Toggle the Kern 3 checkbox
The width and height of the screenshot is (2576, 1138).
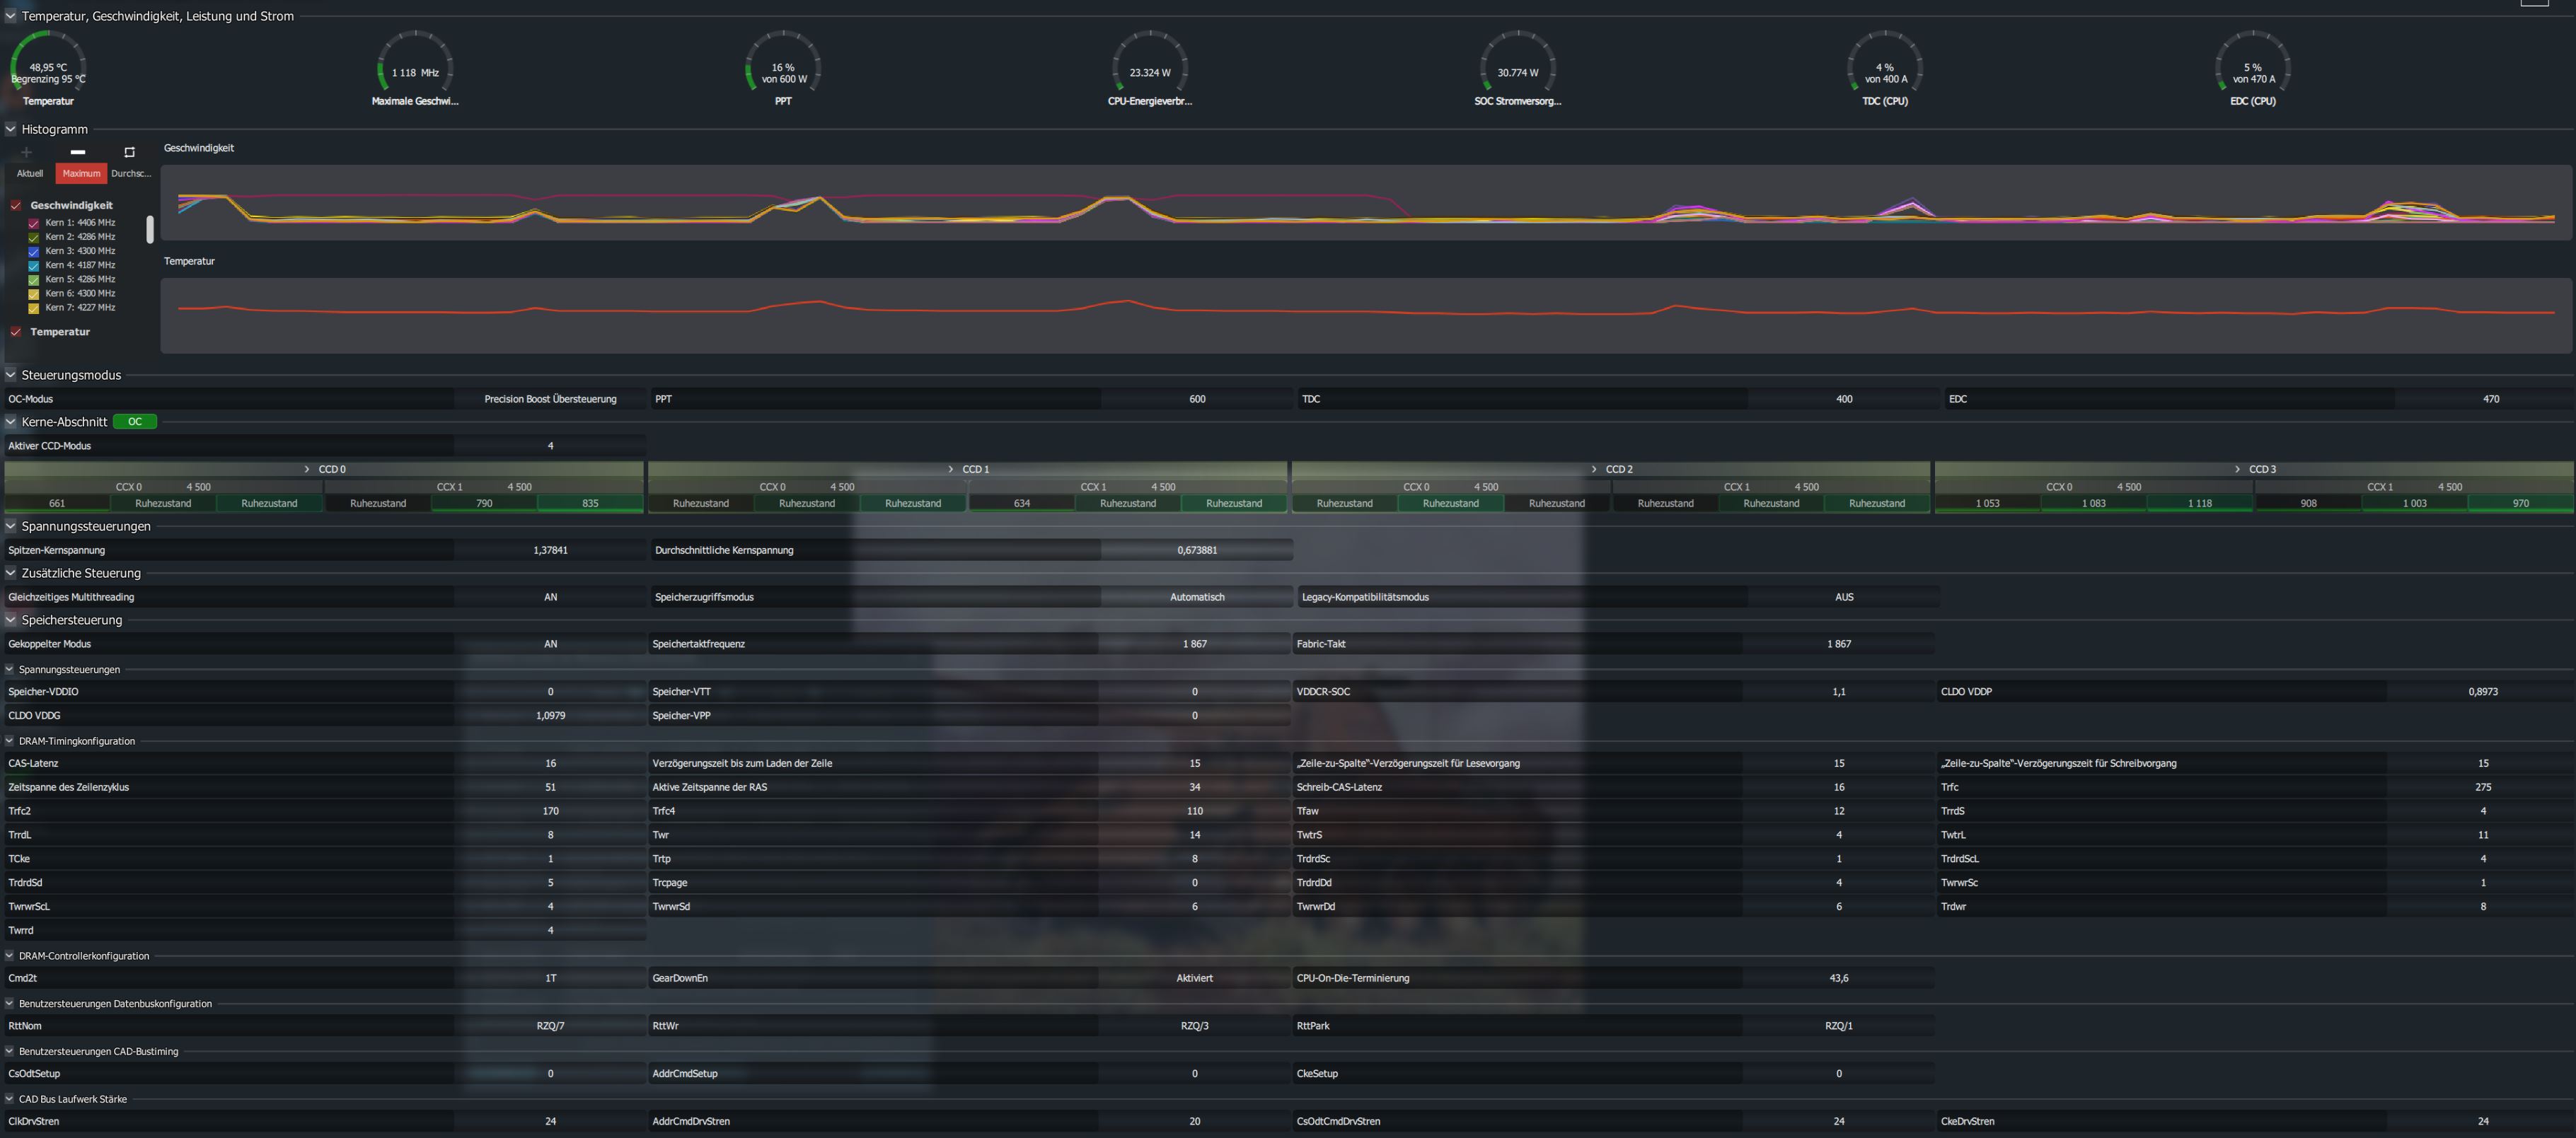(x=34, y=251)
